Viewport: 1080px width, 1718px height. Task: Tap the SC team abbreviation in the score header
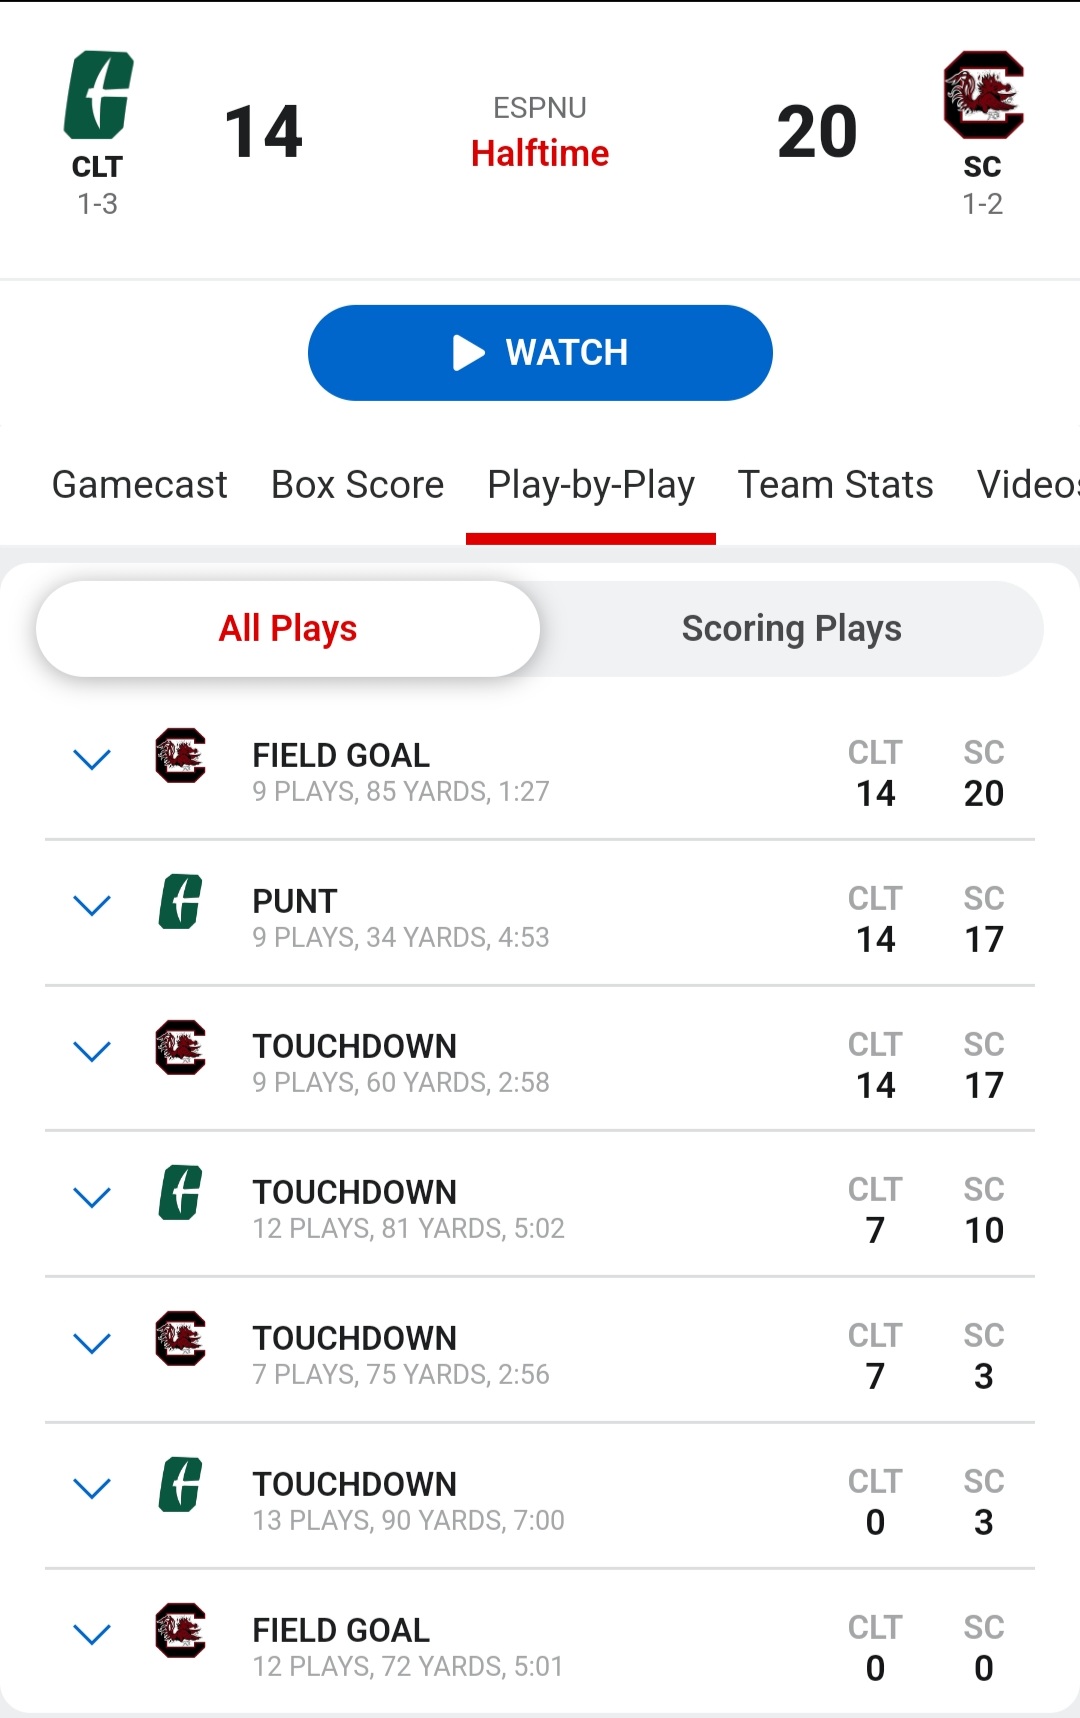tap(982, 167)
